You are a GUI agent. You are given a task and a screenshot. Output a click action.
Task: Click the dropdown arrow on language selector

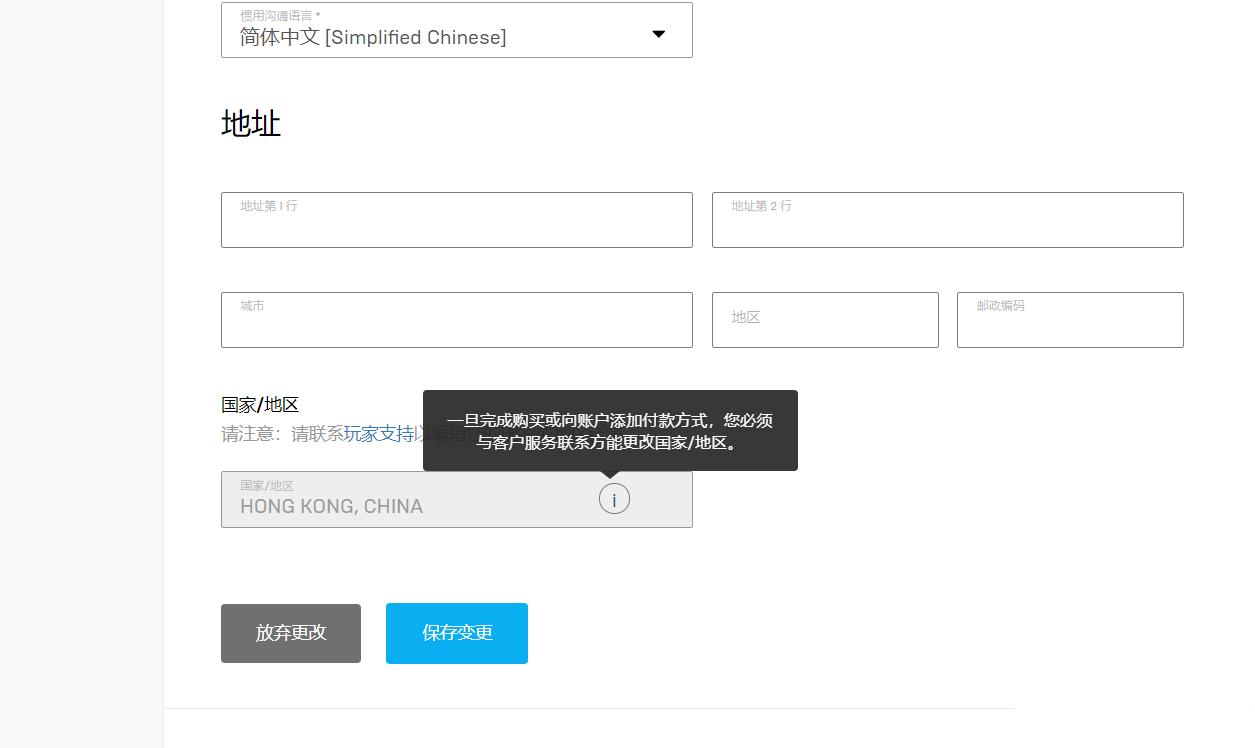659,33
